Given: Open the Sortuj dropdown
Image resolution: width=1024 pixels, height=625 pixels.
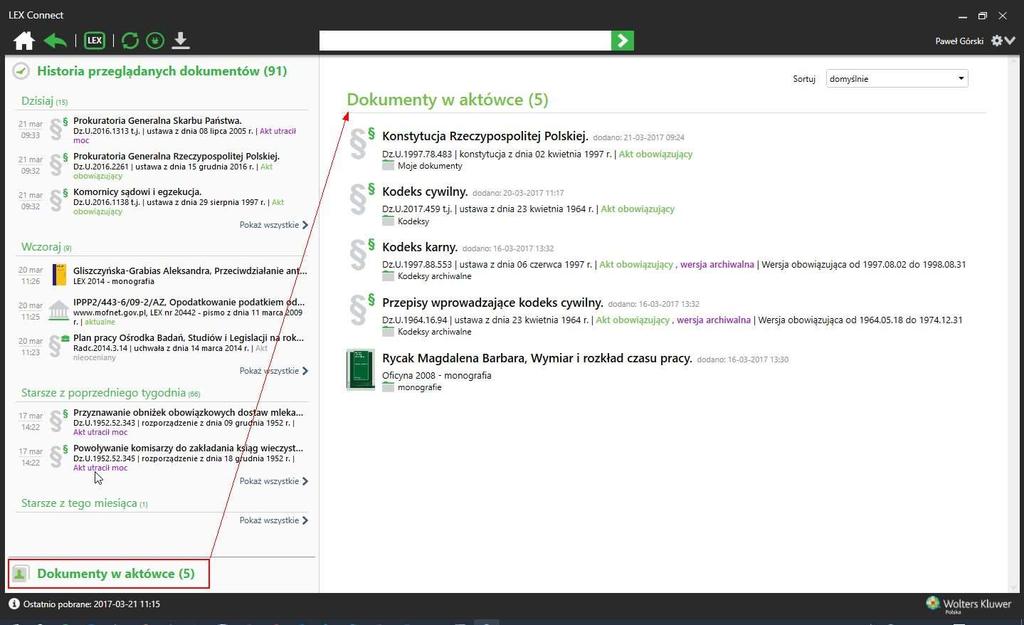Looking at the screenshot, I should 897,78.
